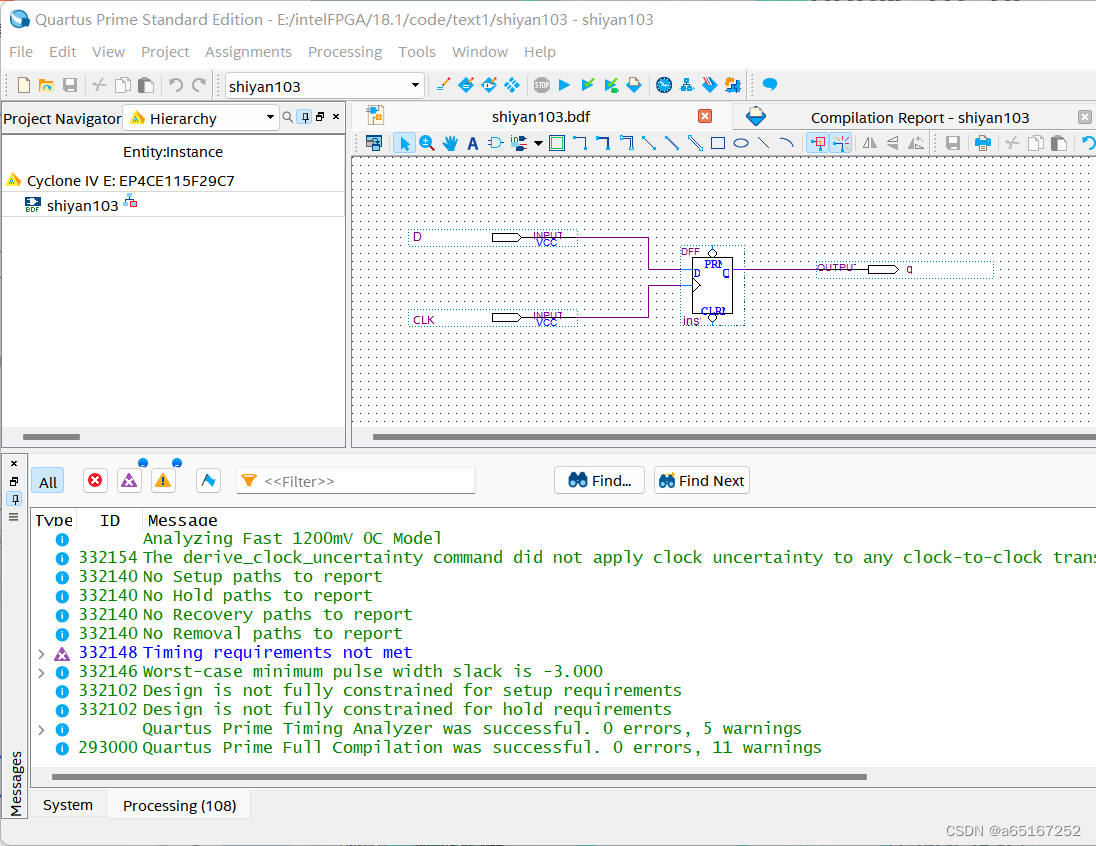1096x846 pixels.
Task: Close the shiyan103.bdf tab
Action: tap(705, 116)
